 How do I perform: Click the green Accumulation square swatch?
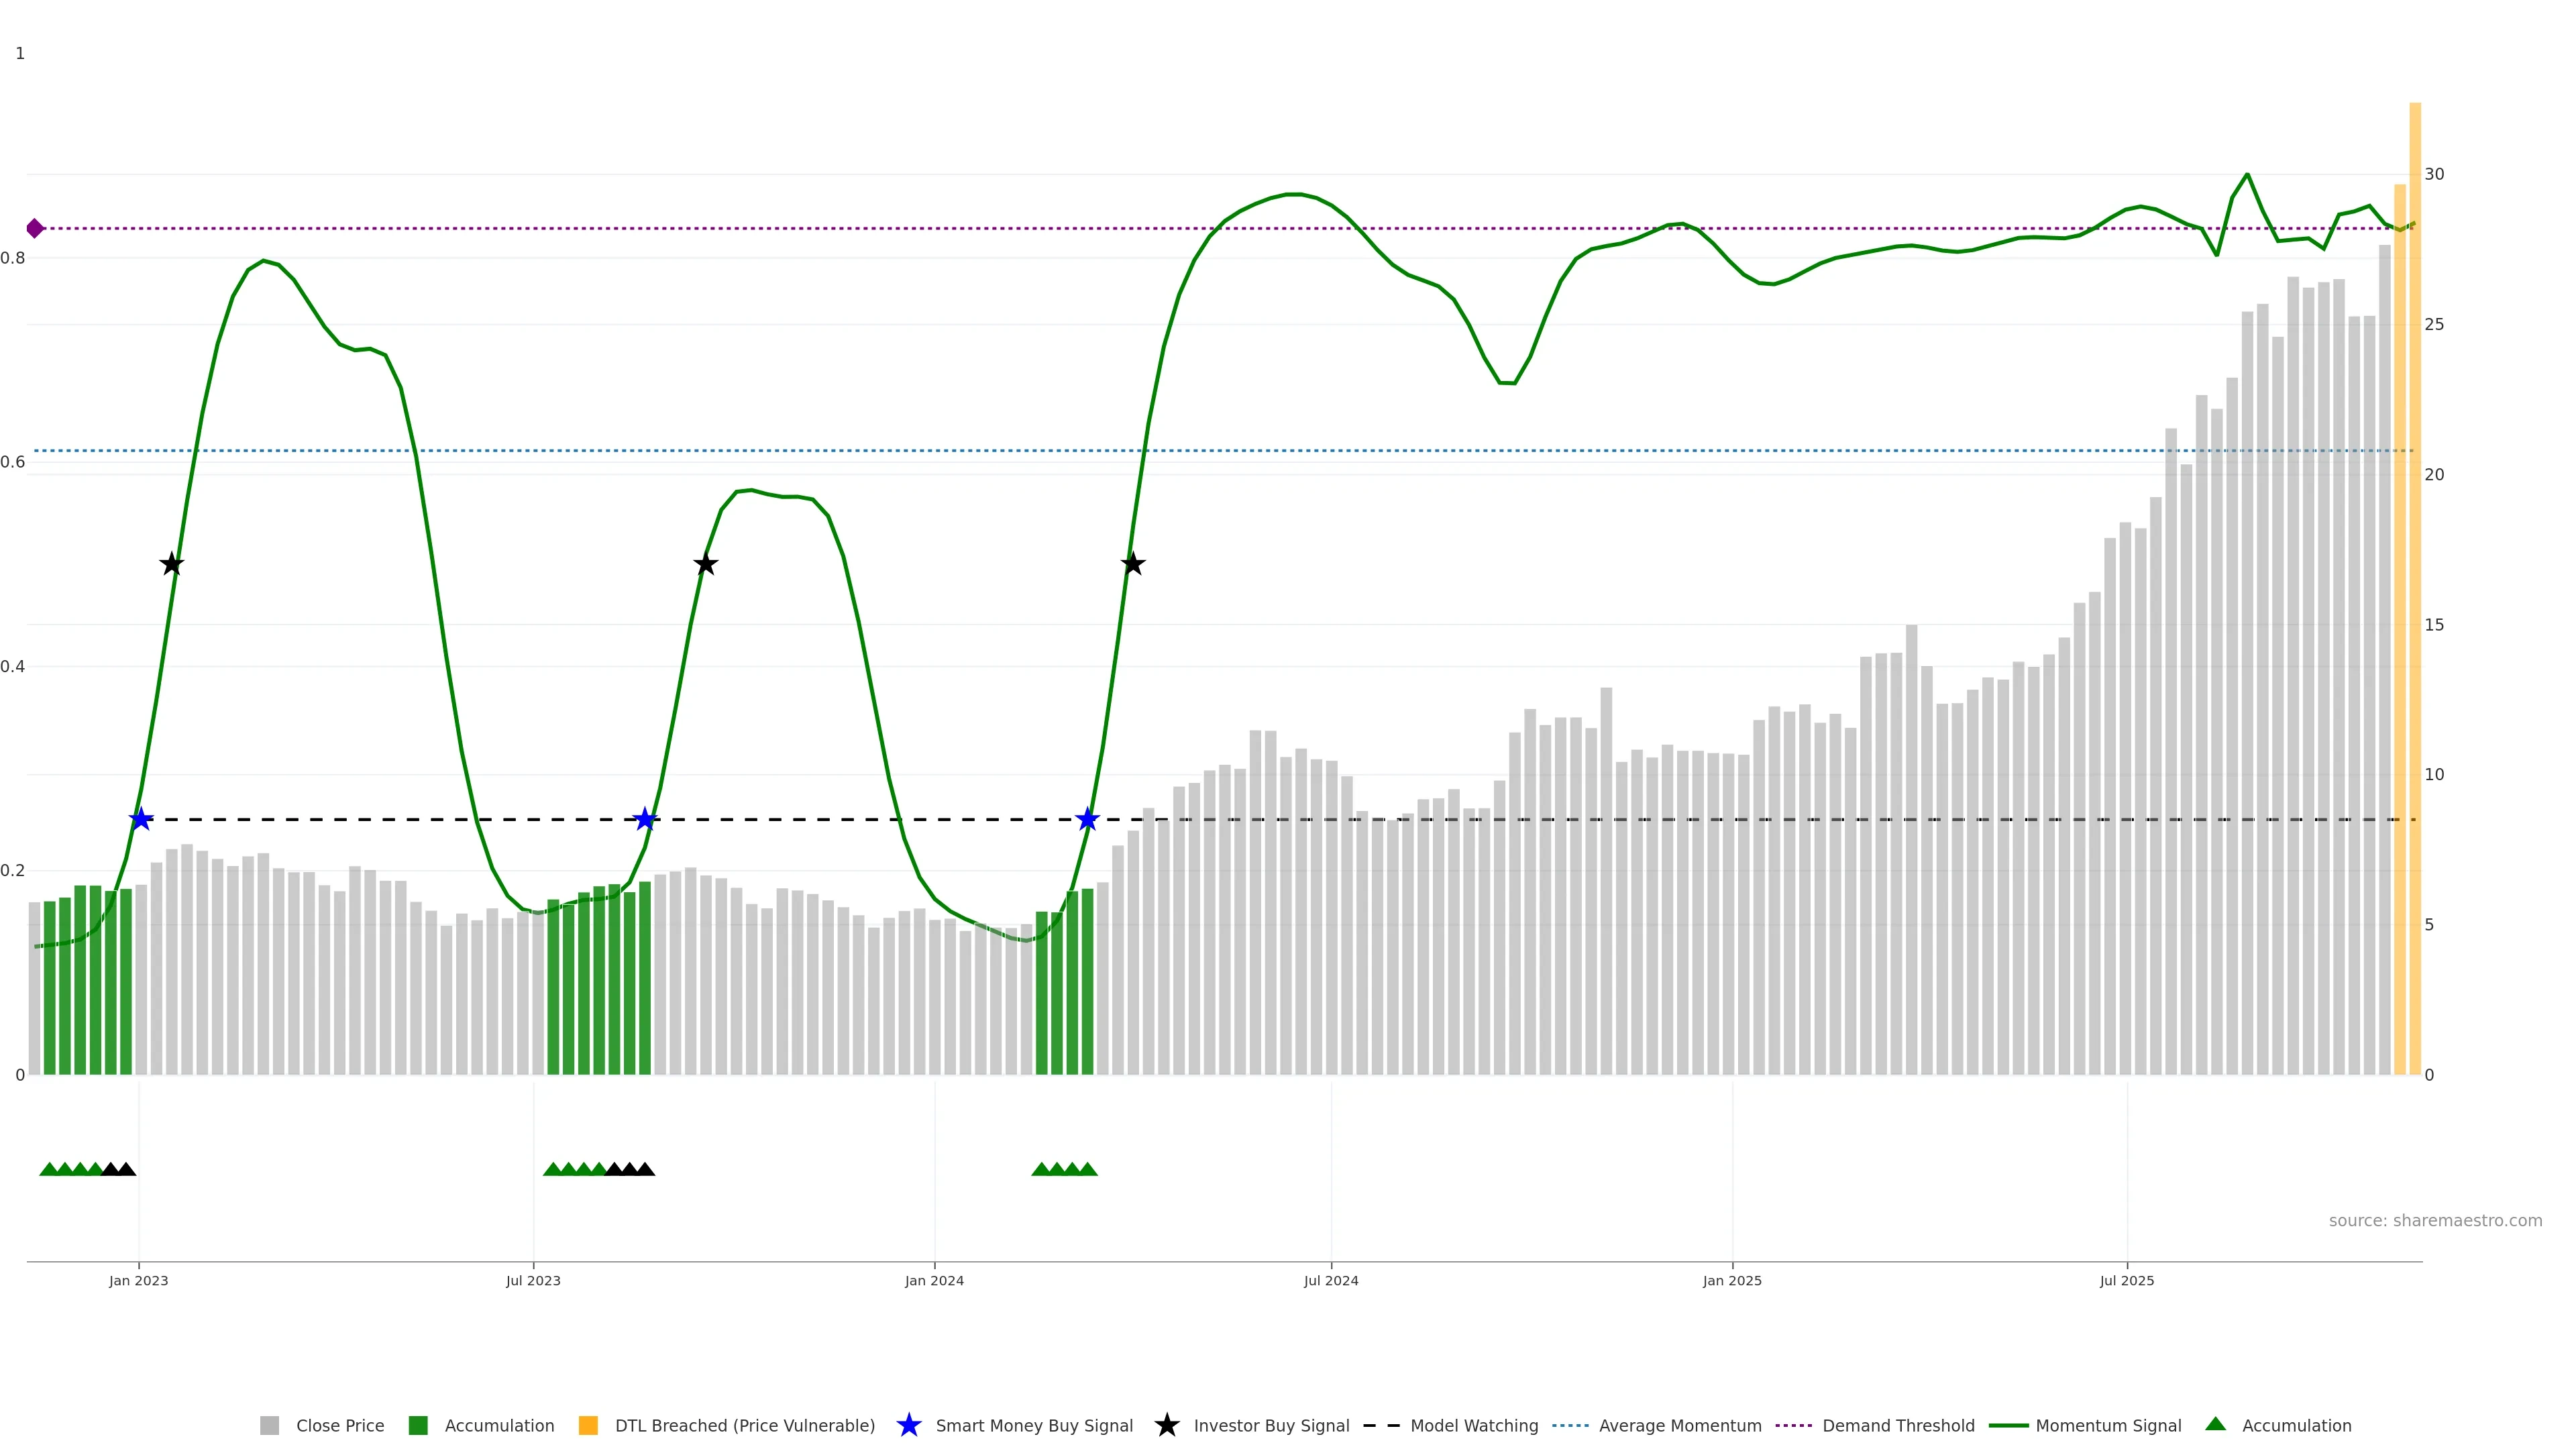tap(418, 1425)
